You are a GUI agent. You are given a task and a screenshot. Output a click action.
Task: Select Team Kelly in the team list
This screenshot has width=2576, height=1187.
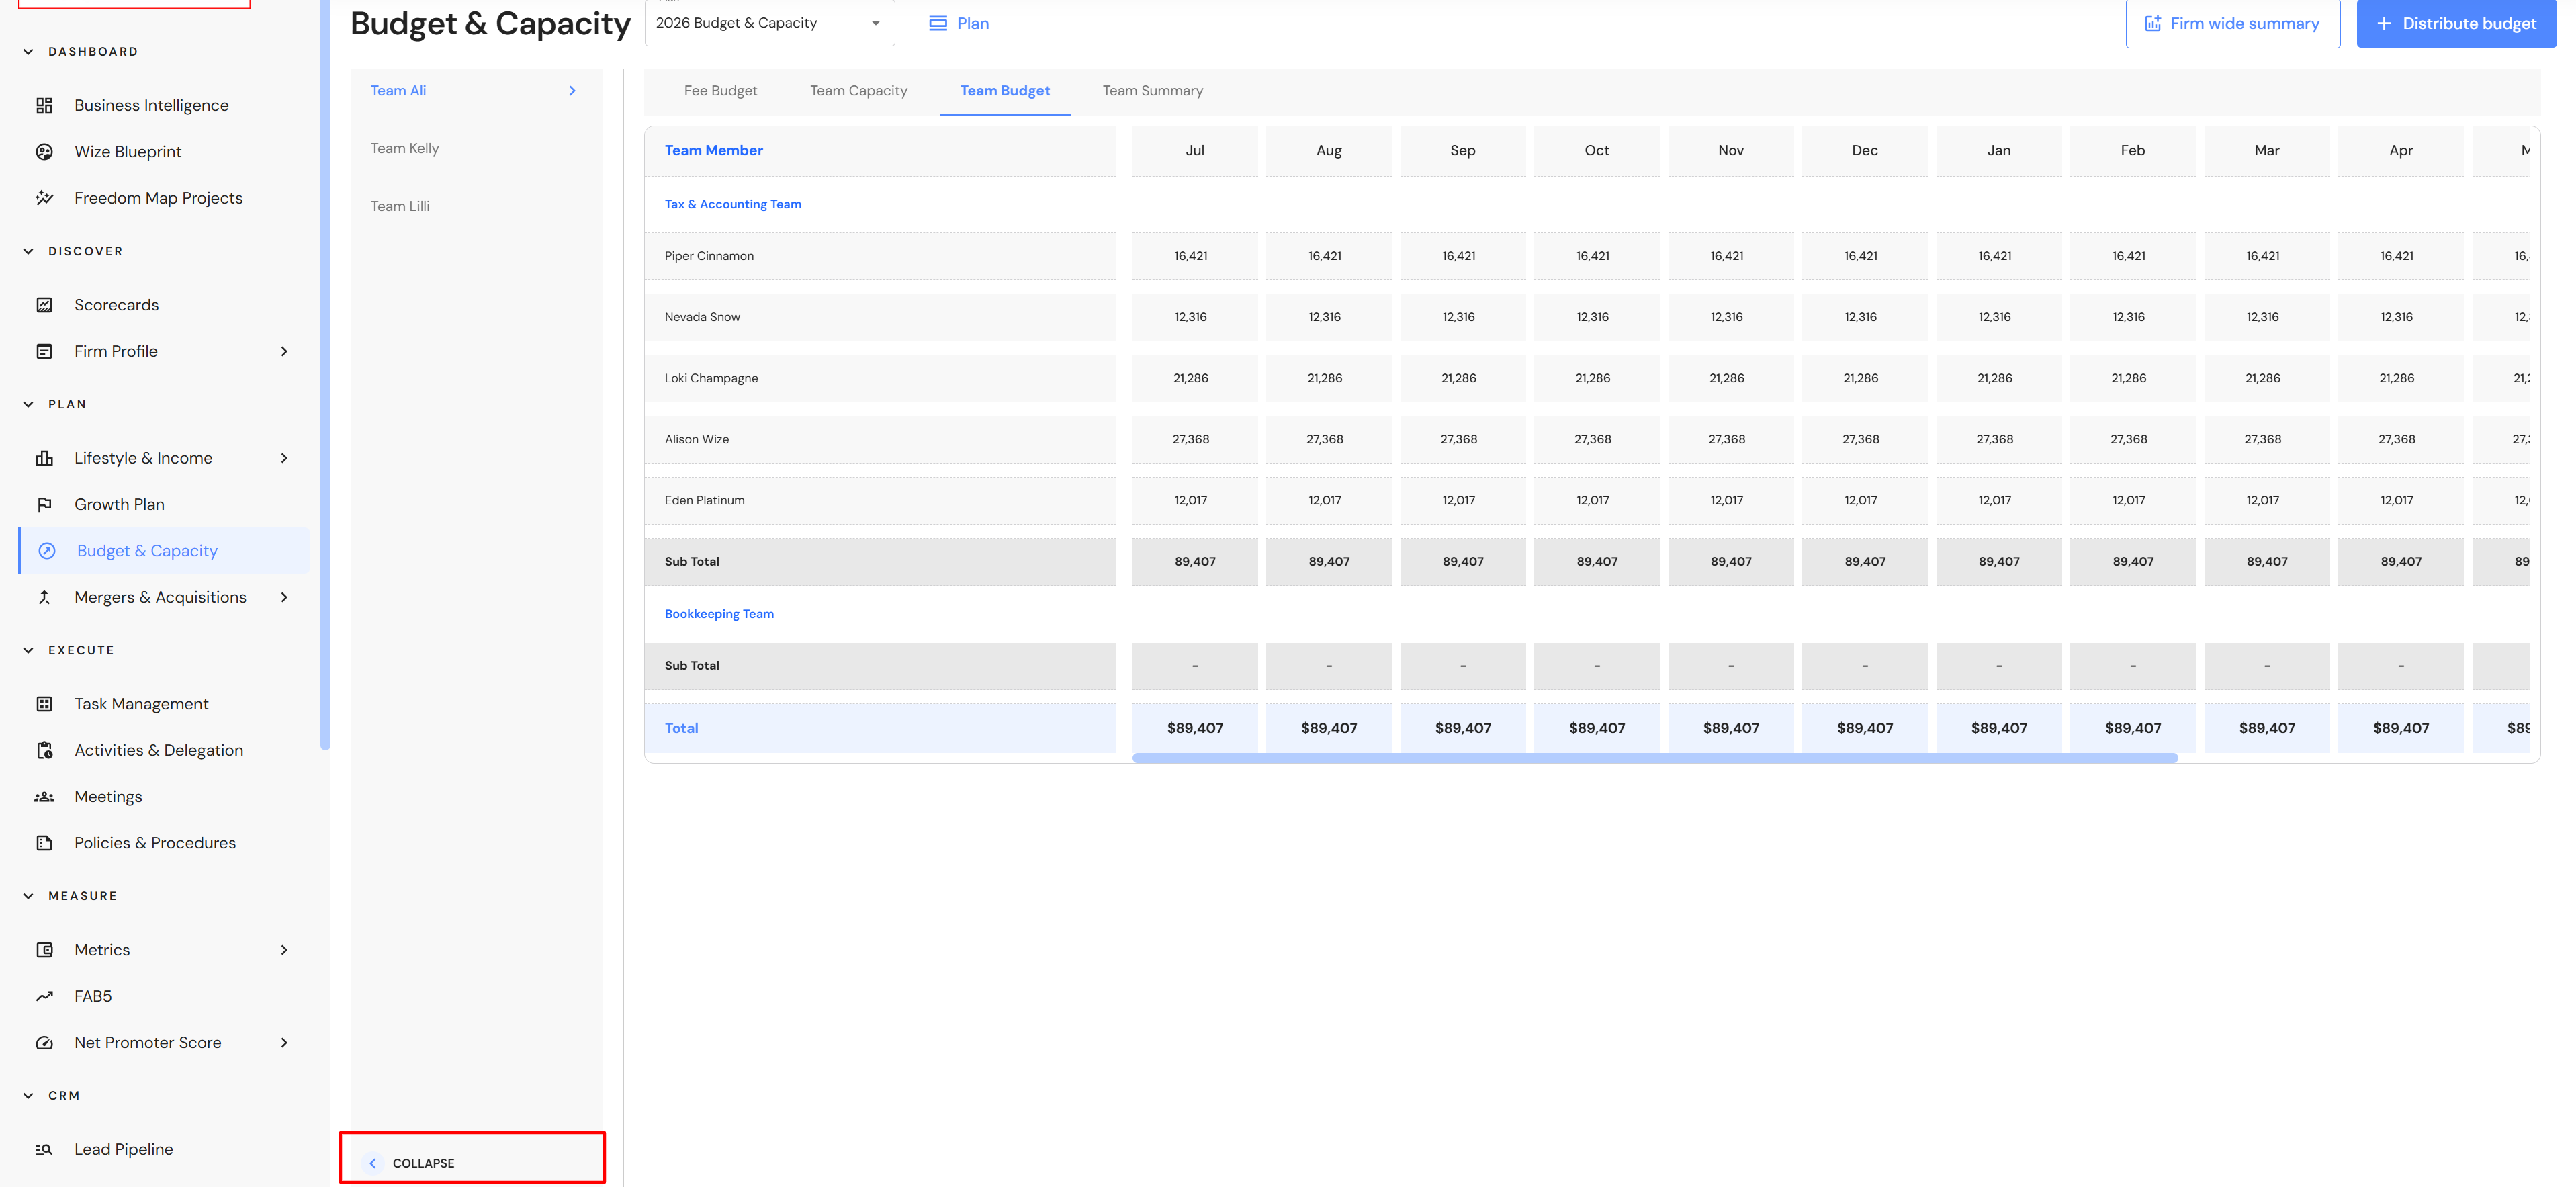point(405,148)
